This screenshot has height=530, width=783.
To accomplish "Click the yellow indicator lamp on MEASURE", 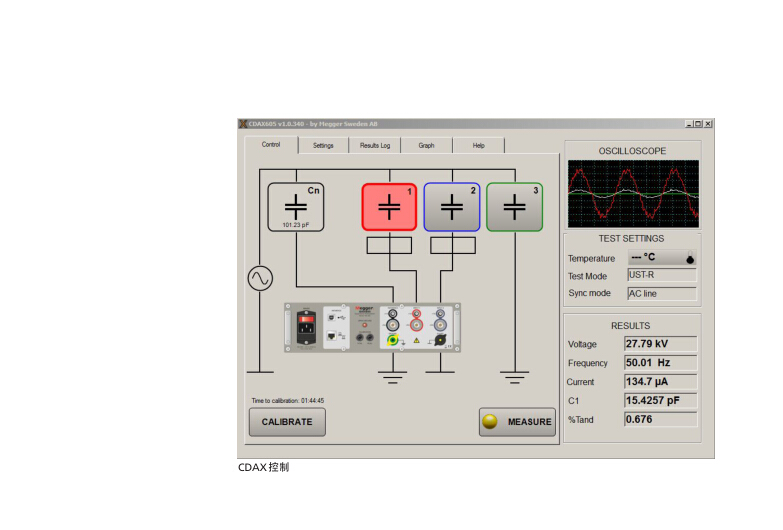I will [x=490, y=422].
